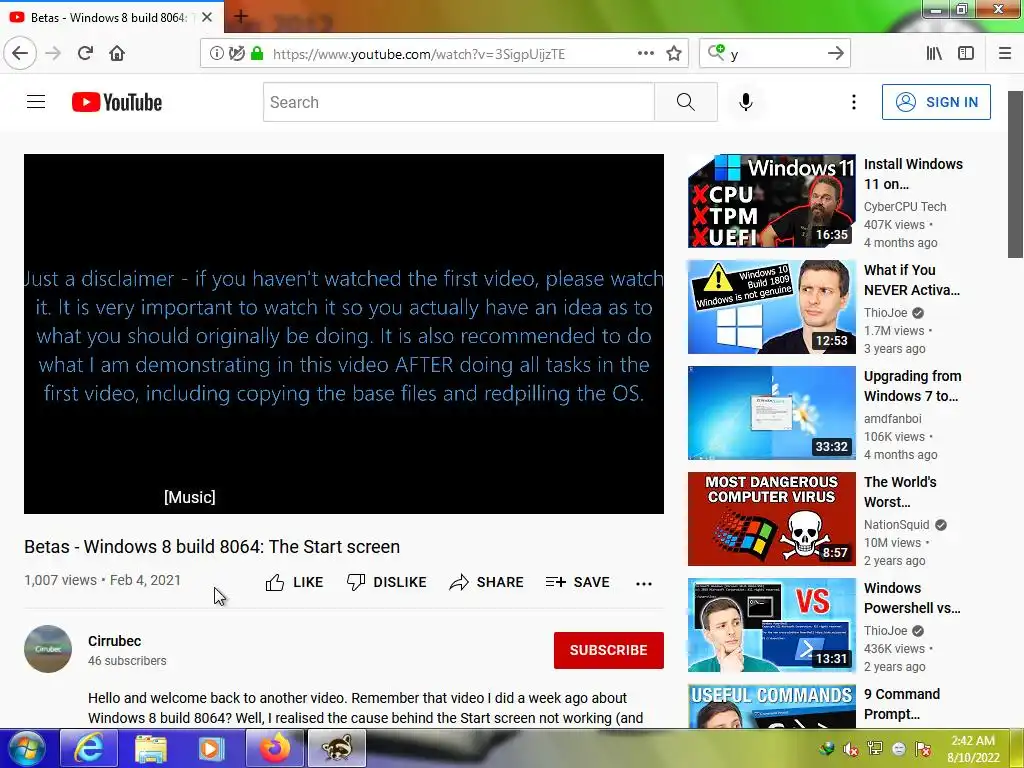Click the '46 subscribers' text

pos(127,661)
